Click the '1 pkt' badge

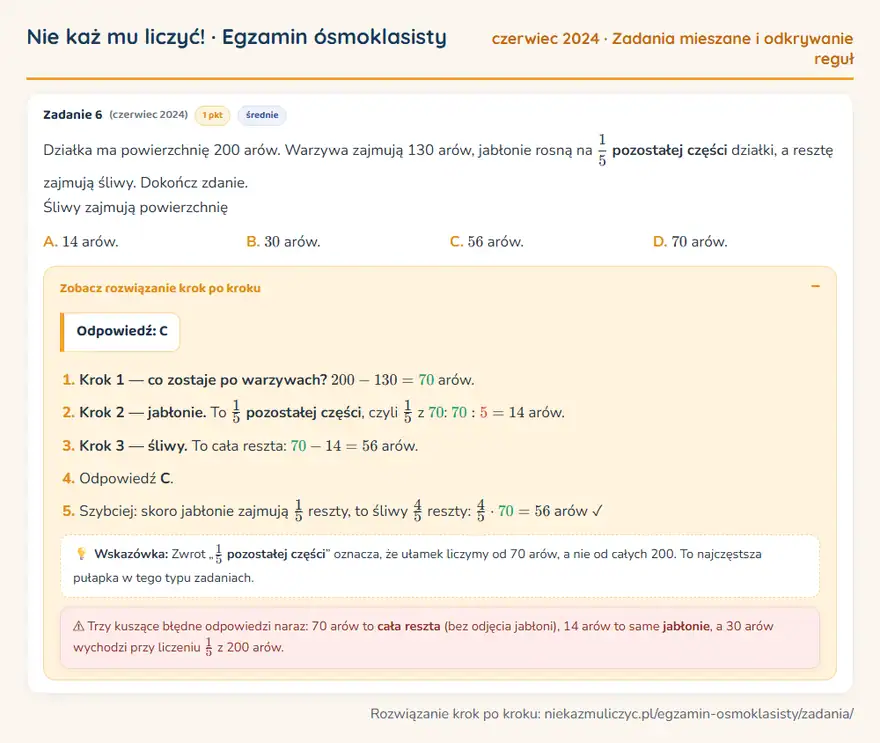coord(212,115)
